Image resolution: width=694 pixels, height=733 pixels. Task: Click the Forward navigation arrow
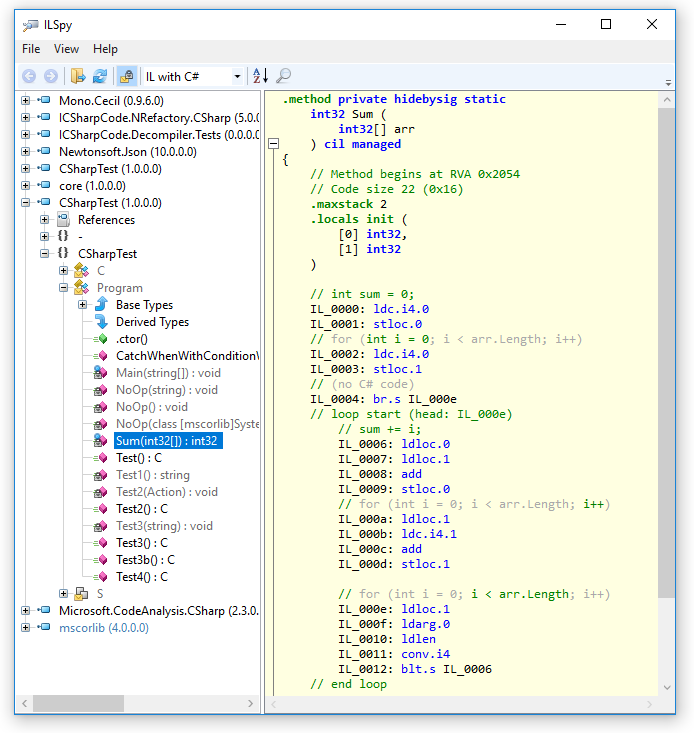51,76
